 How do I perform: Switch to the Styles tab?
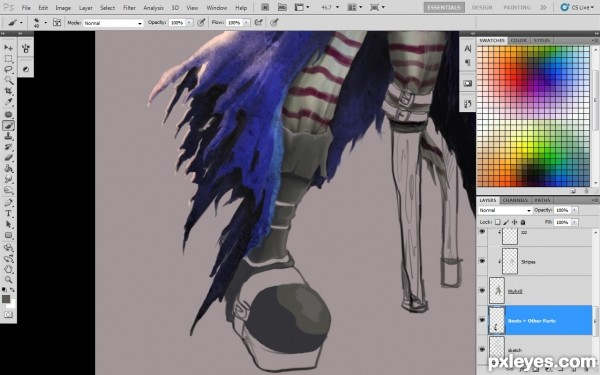(541, 40)
